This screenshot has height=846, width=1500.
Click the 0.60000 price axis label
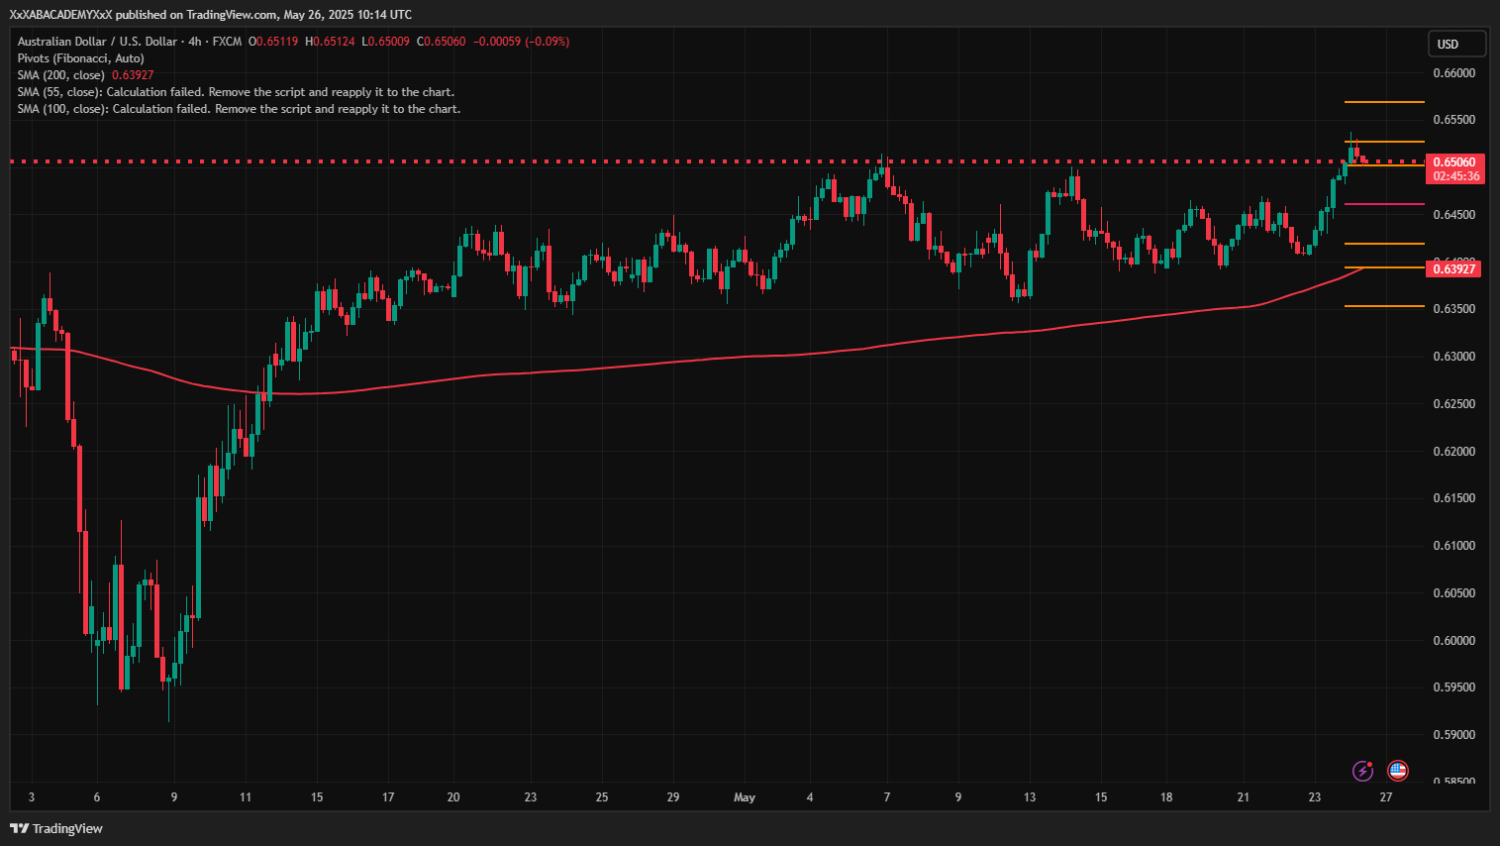tap(1454, 641)
